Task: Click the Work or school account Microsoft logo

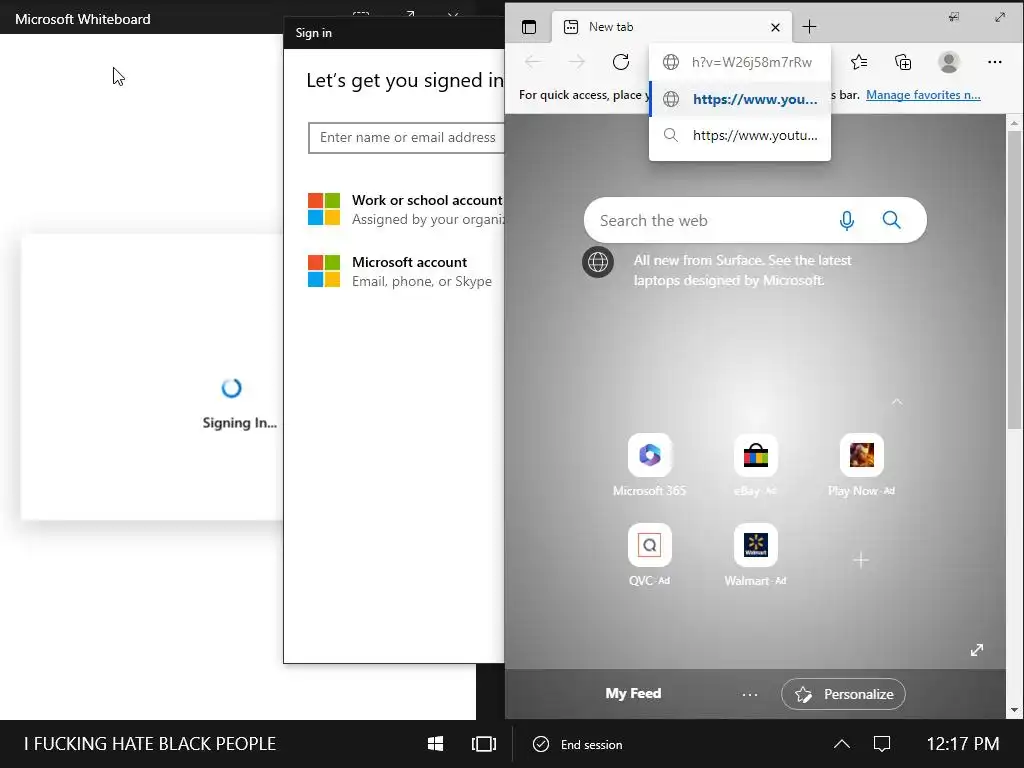Action: click(x=324, y=209)
